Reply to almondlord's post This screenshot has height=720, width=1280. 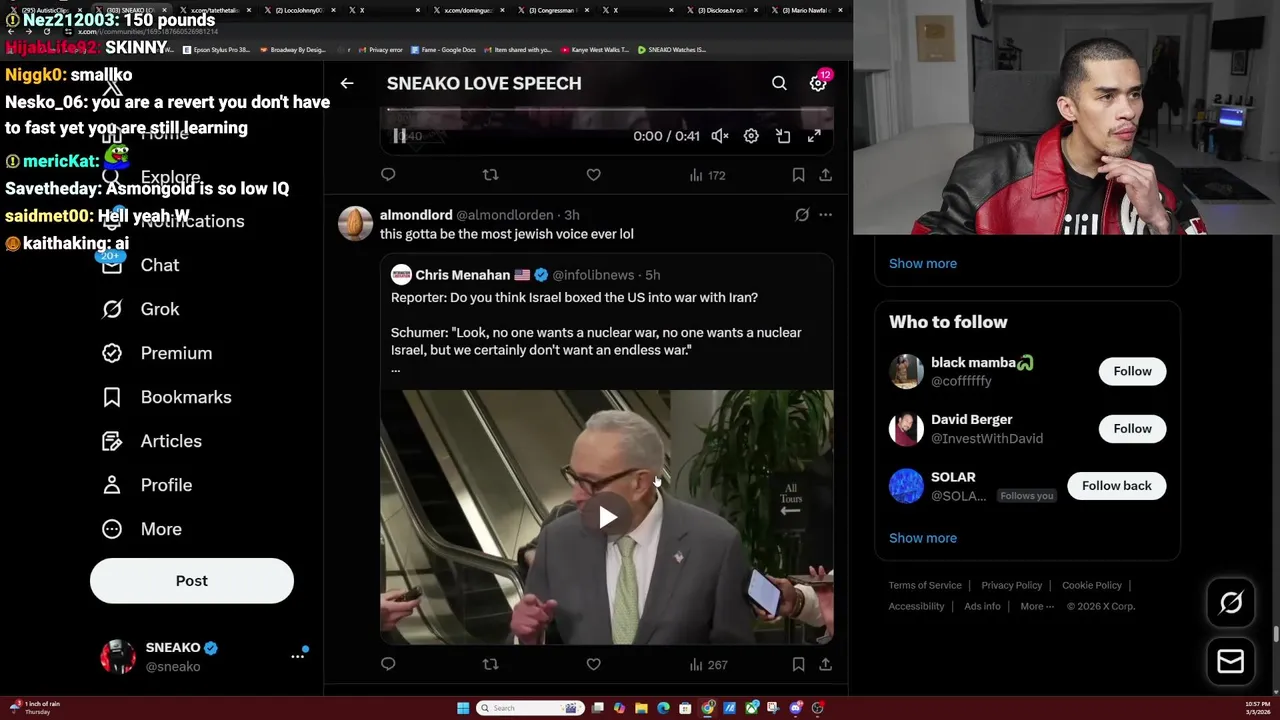388,664
